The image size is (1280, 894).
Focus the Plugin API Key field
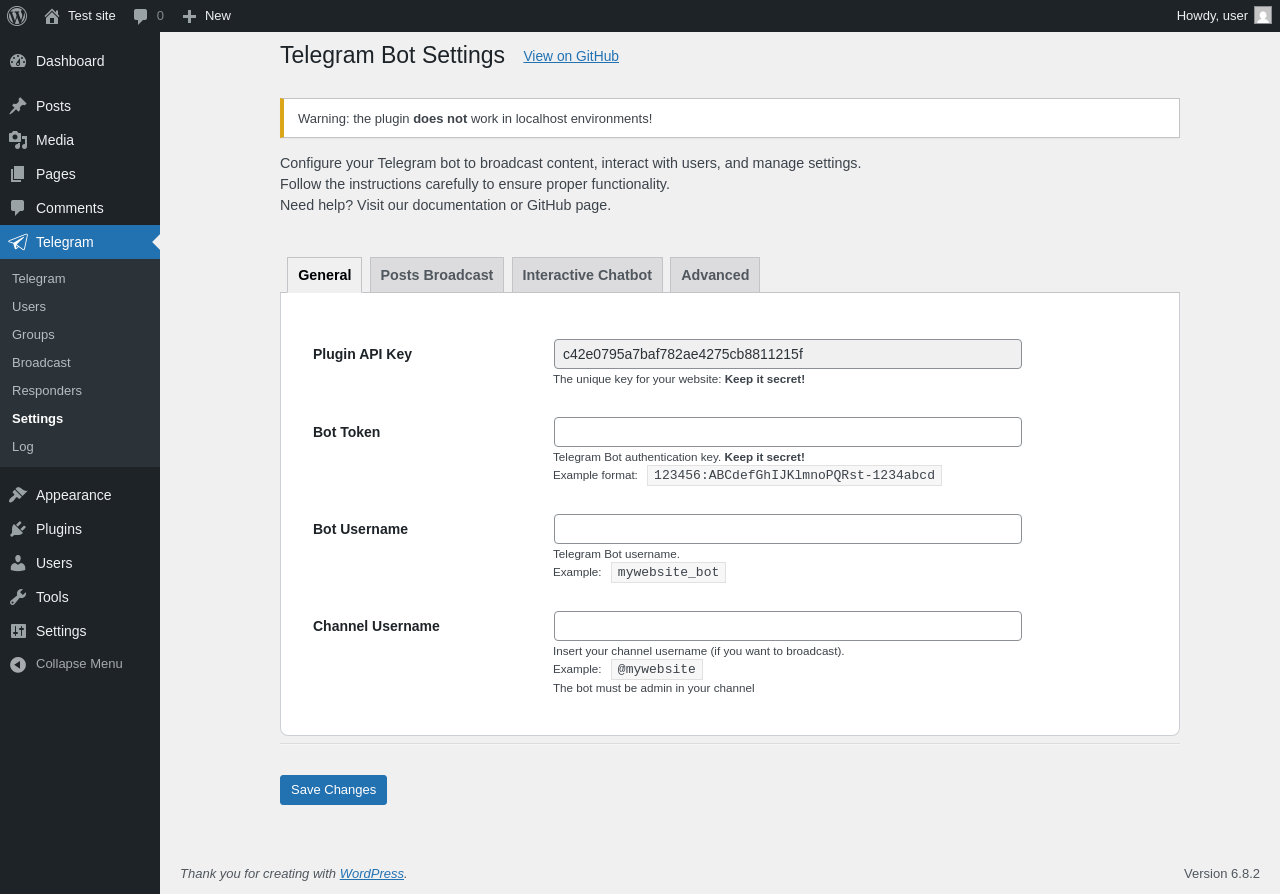(788, 354)
